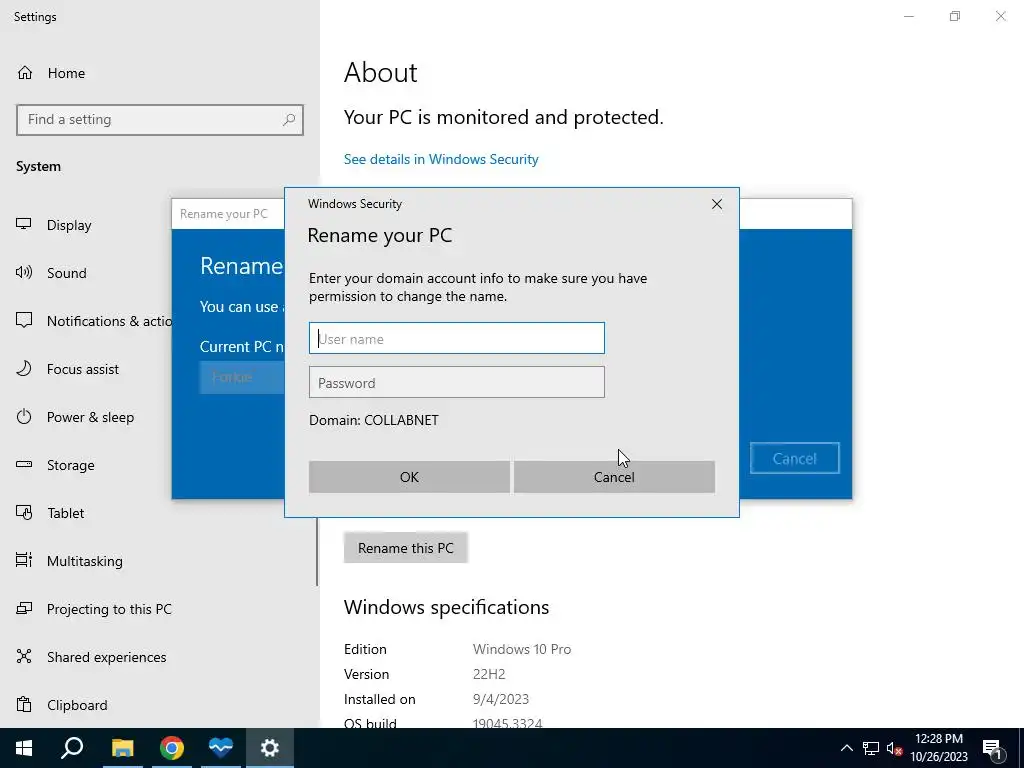This screenshot has width=1024, height=768.
Task: Click the Power & sleep power icon
Action: [x=24, y=417]
